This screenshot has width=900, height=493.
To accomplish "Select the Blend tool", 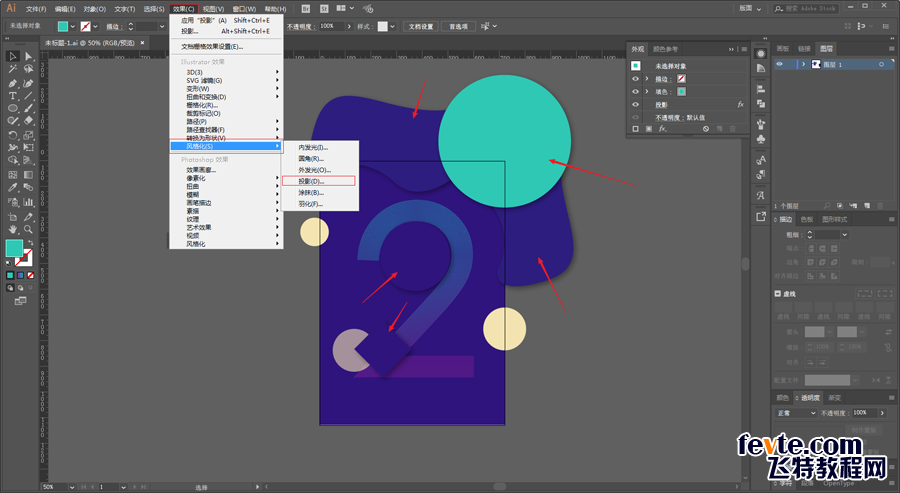I will click(x=28, y=188).
